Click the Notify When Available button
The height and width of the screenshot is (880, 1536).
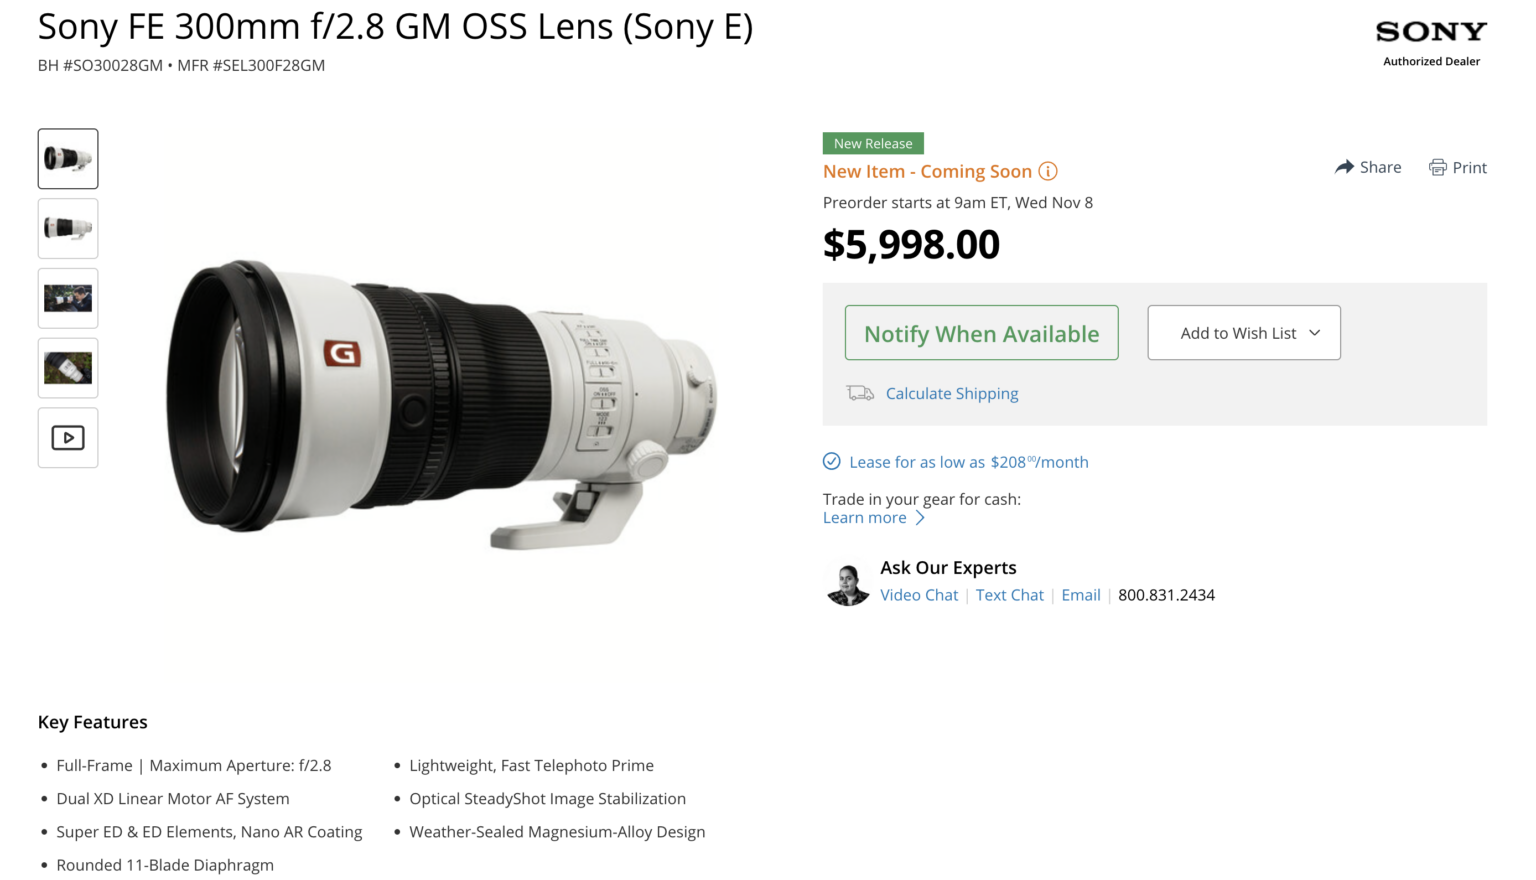[981, 333]
